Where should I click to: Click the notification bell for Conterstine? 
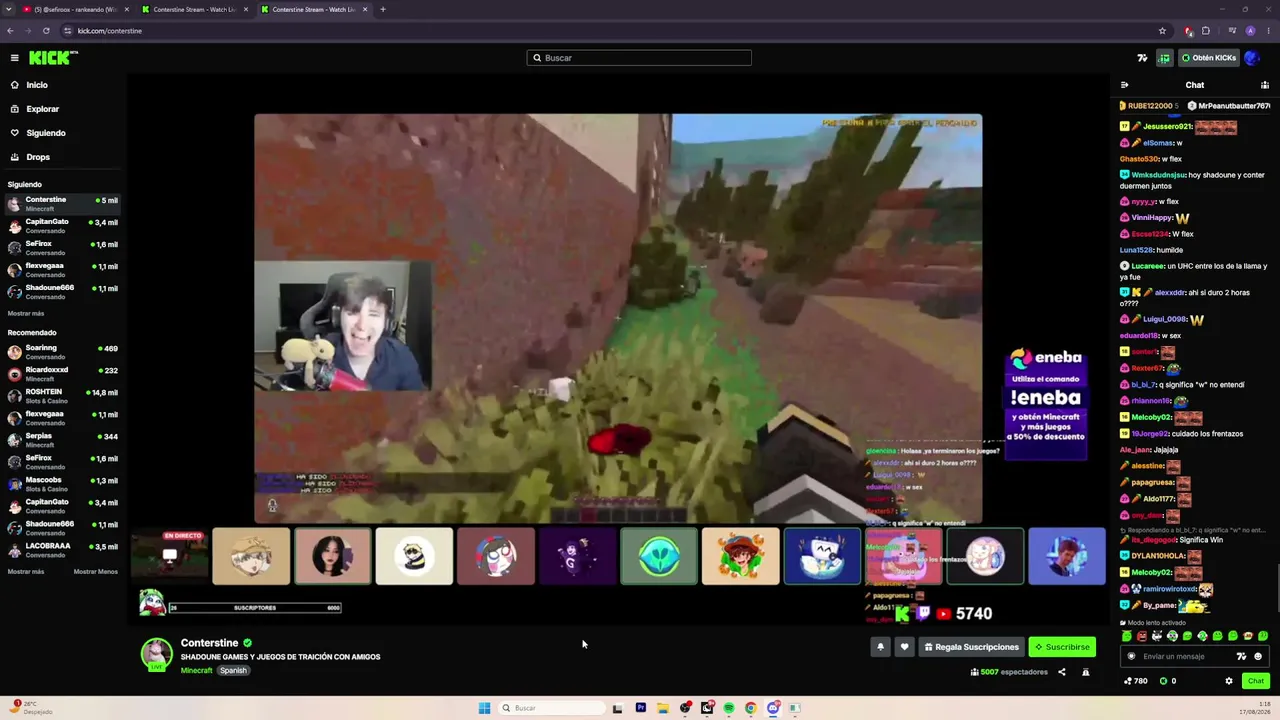880,647
